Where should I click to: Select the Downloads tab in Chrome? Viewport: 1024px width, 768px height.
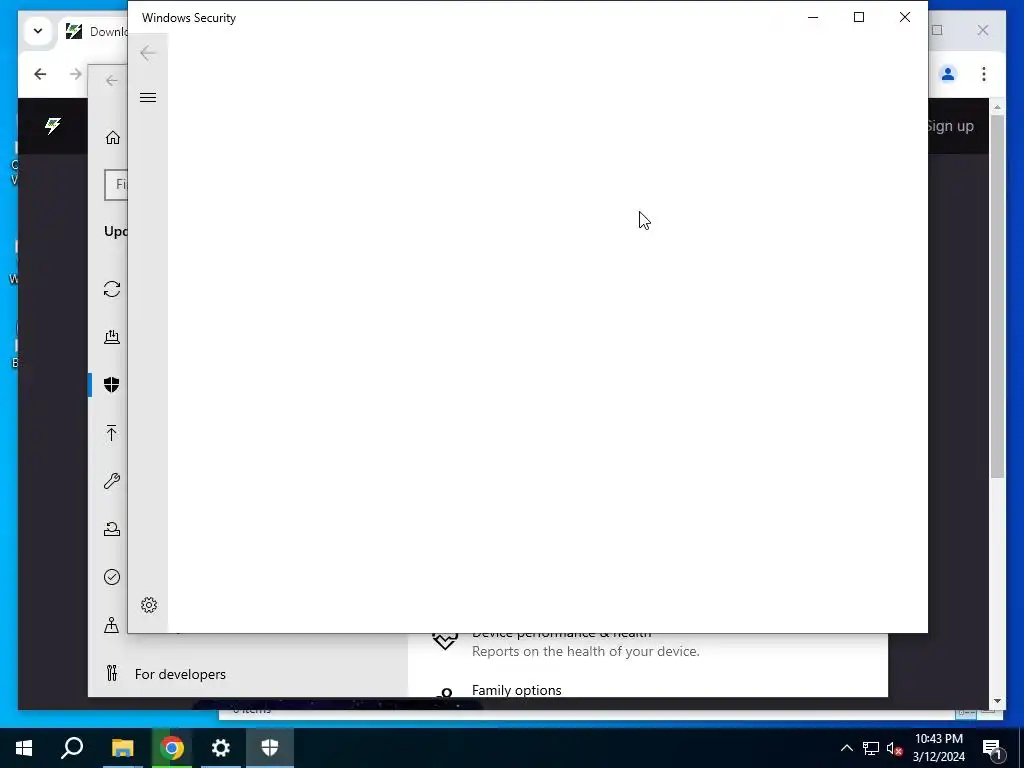(x=95, y=31)
